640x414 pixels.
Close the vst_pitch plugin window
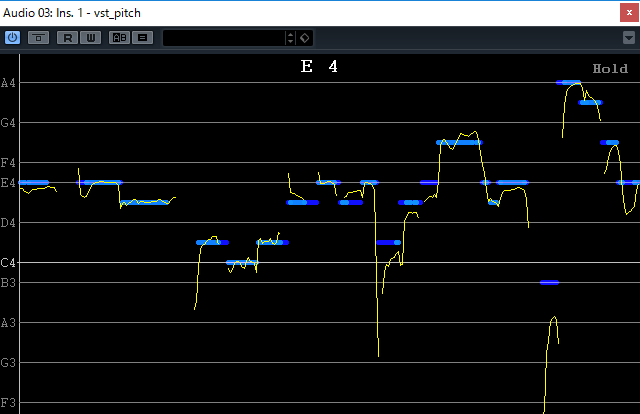click(629, 13)
